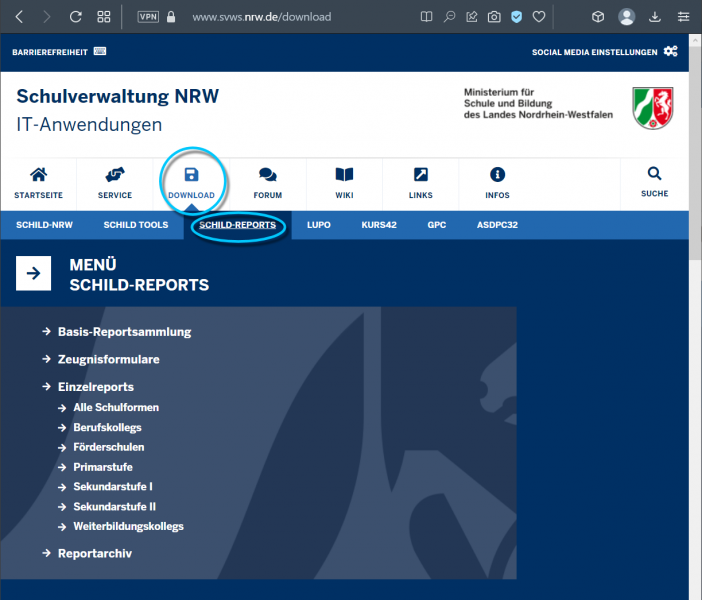Open Social Media Einstellungen

coord(595,52)
